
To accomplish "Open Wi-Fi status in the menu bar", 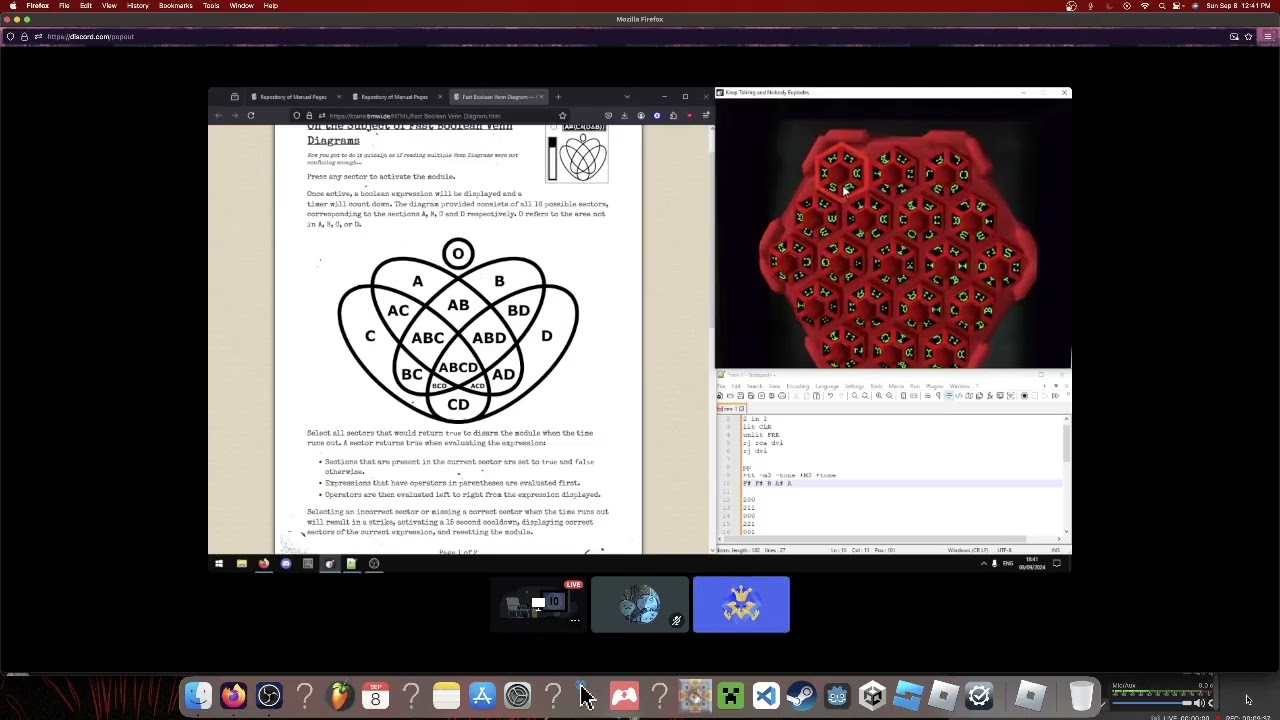I will [x=1145, y=6].
